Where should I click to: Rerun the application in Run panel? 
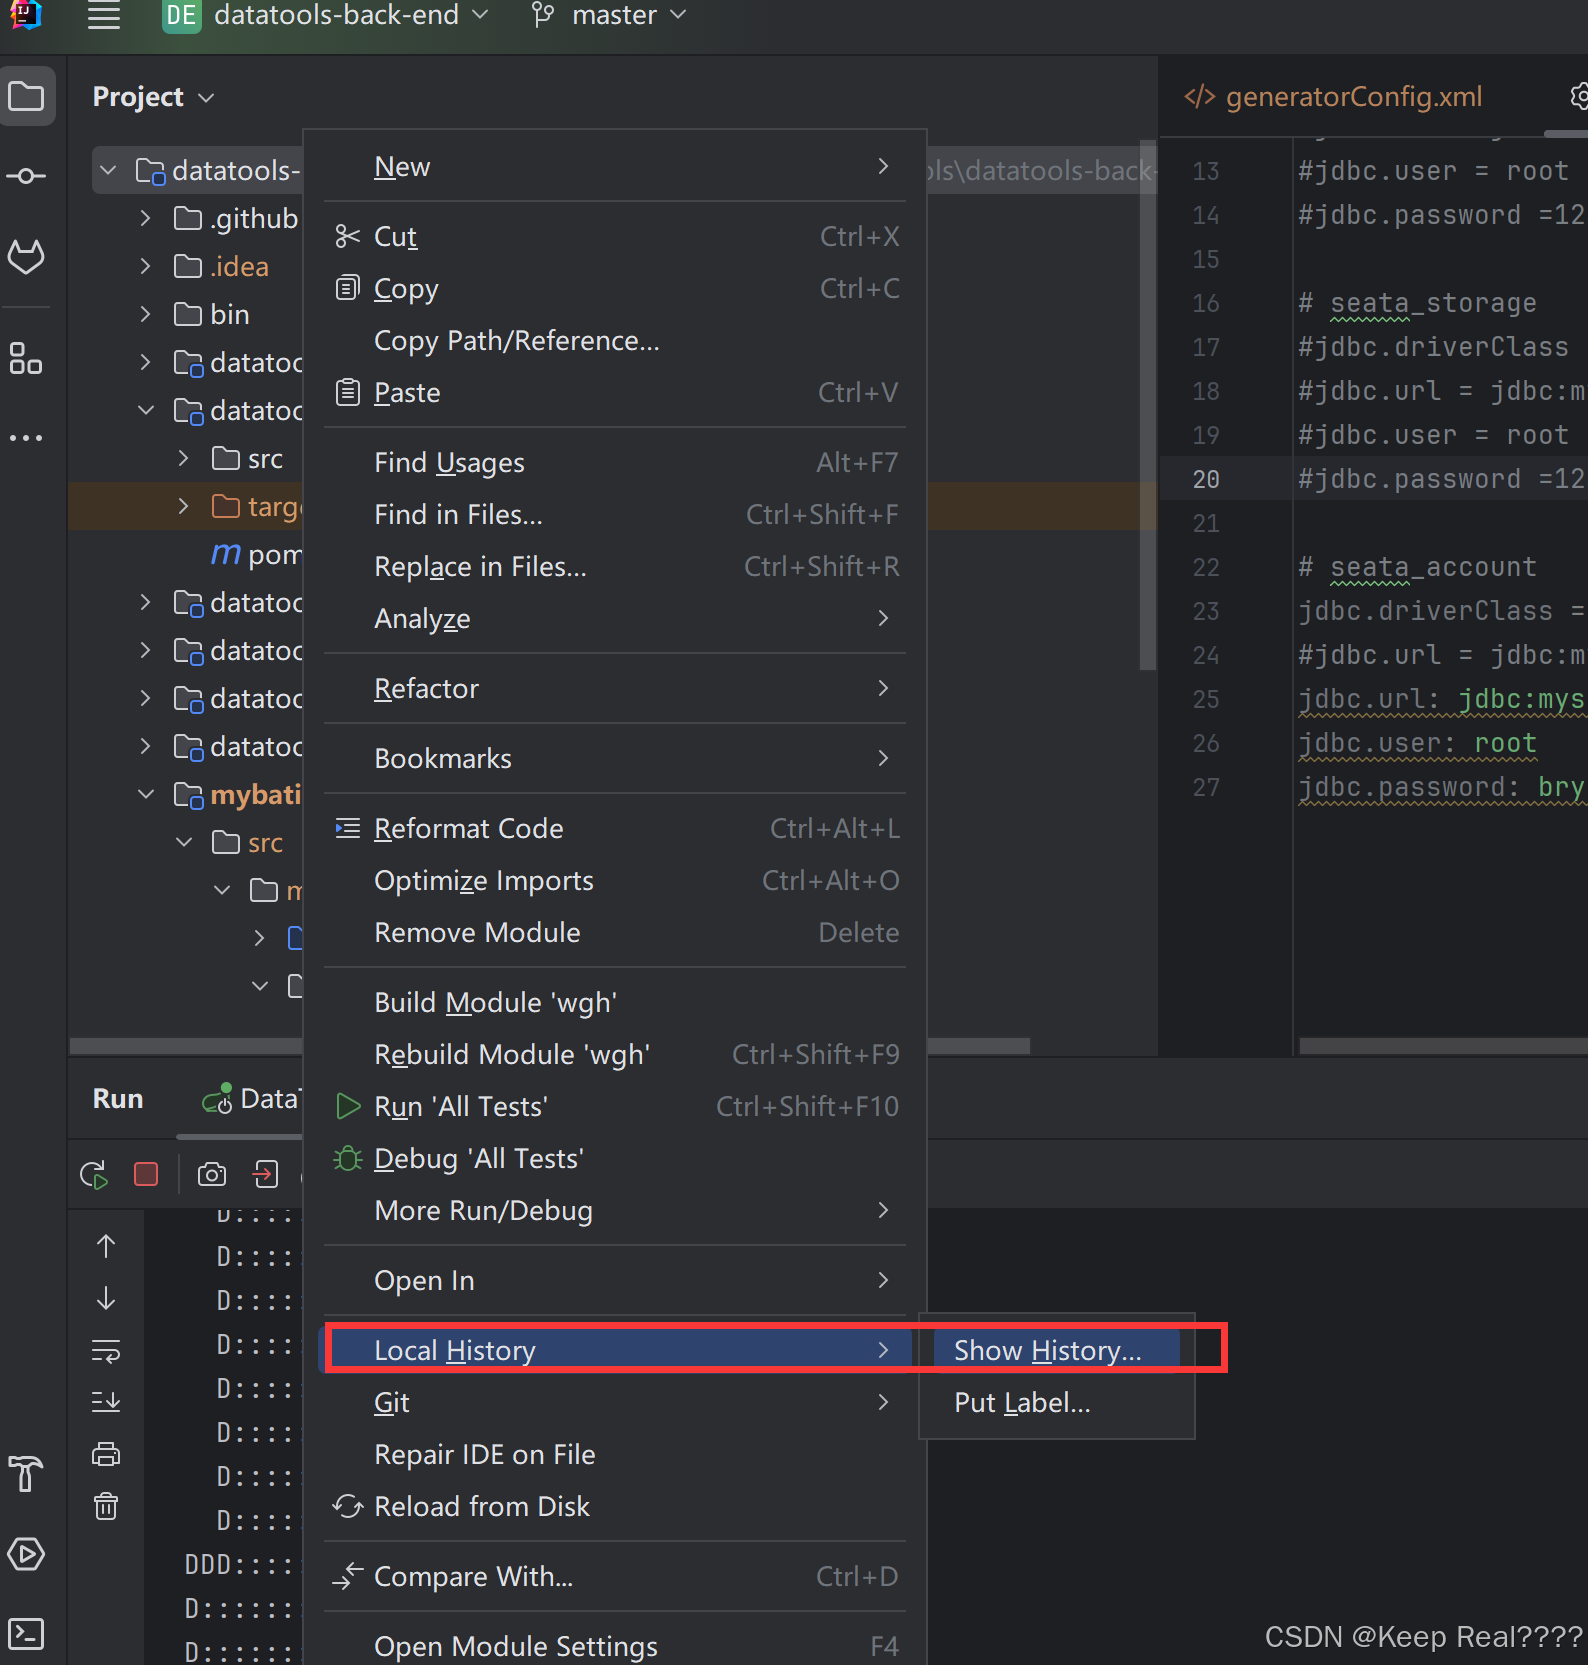click(94, 1174)
